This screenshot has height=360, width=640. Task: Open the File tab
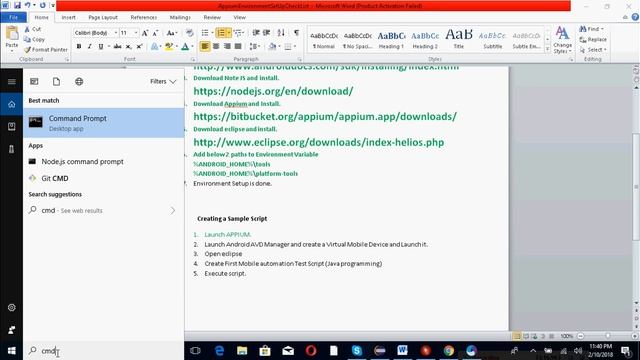point(13,17)
